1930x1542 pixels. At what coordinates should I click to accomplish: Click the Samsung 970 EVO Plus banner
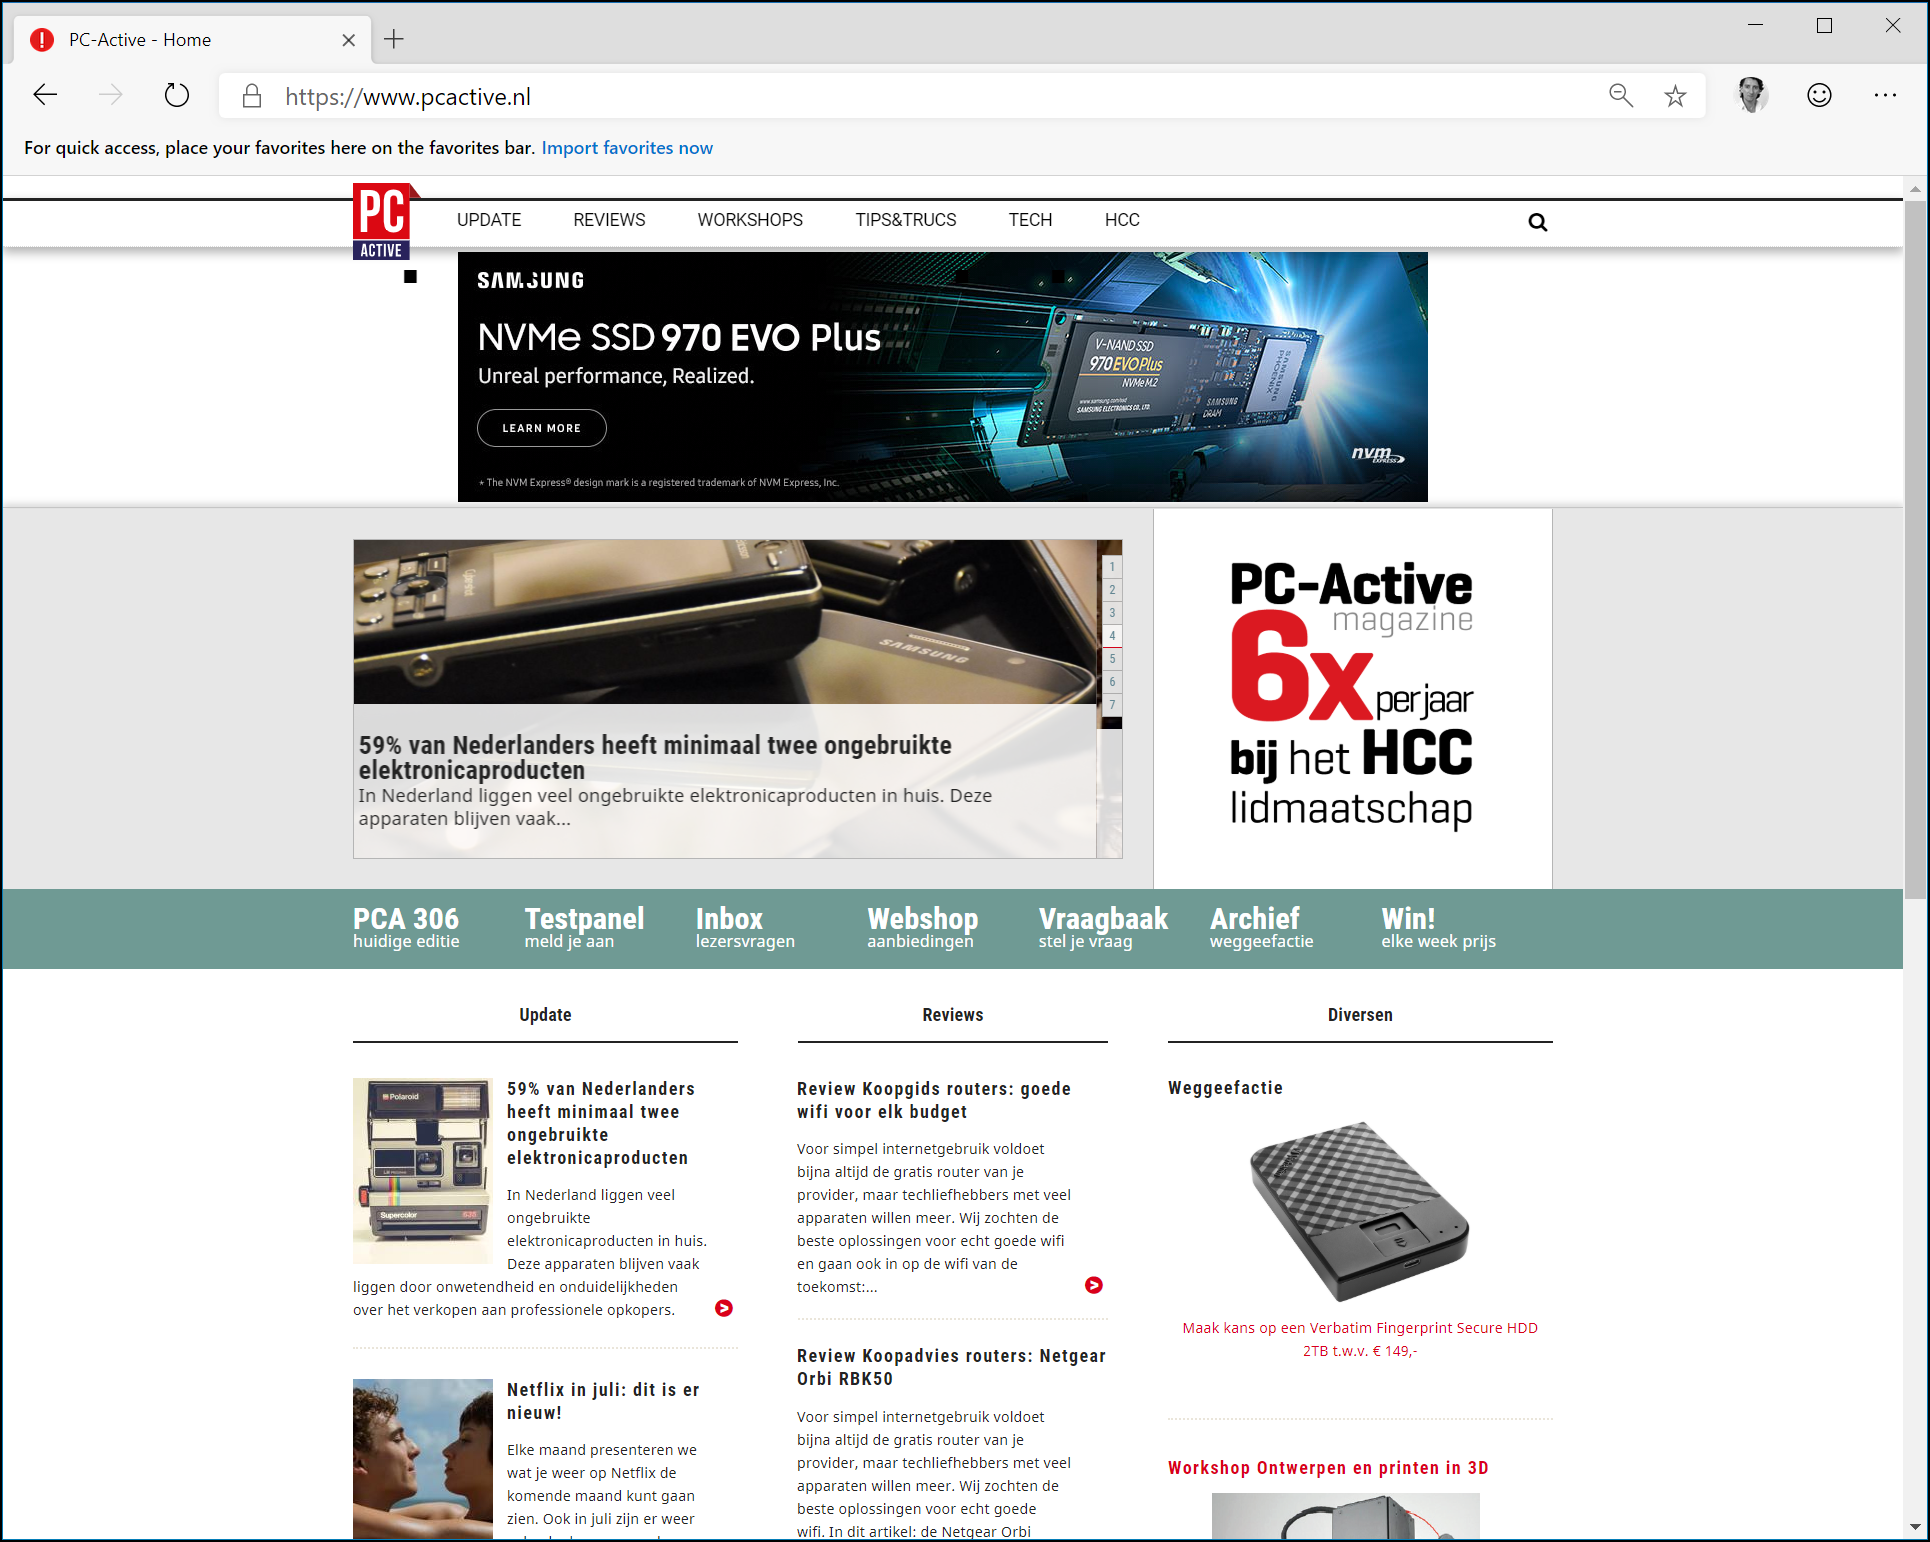point(942,377)
